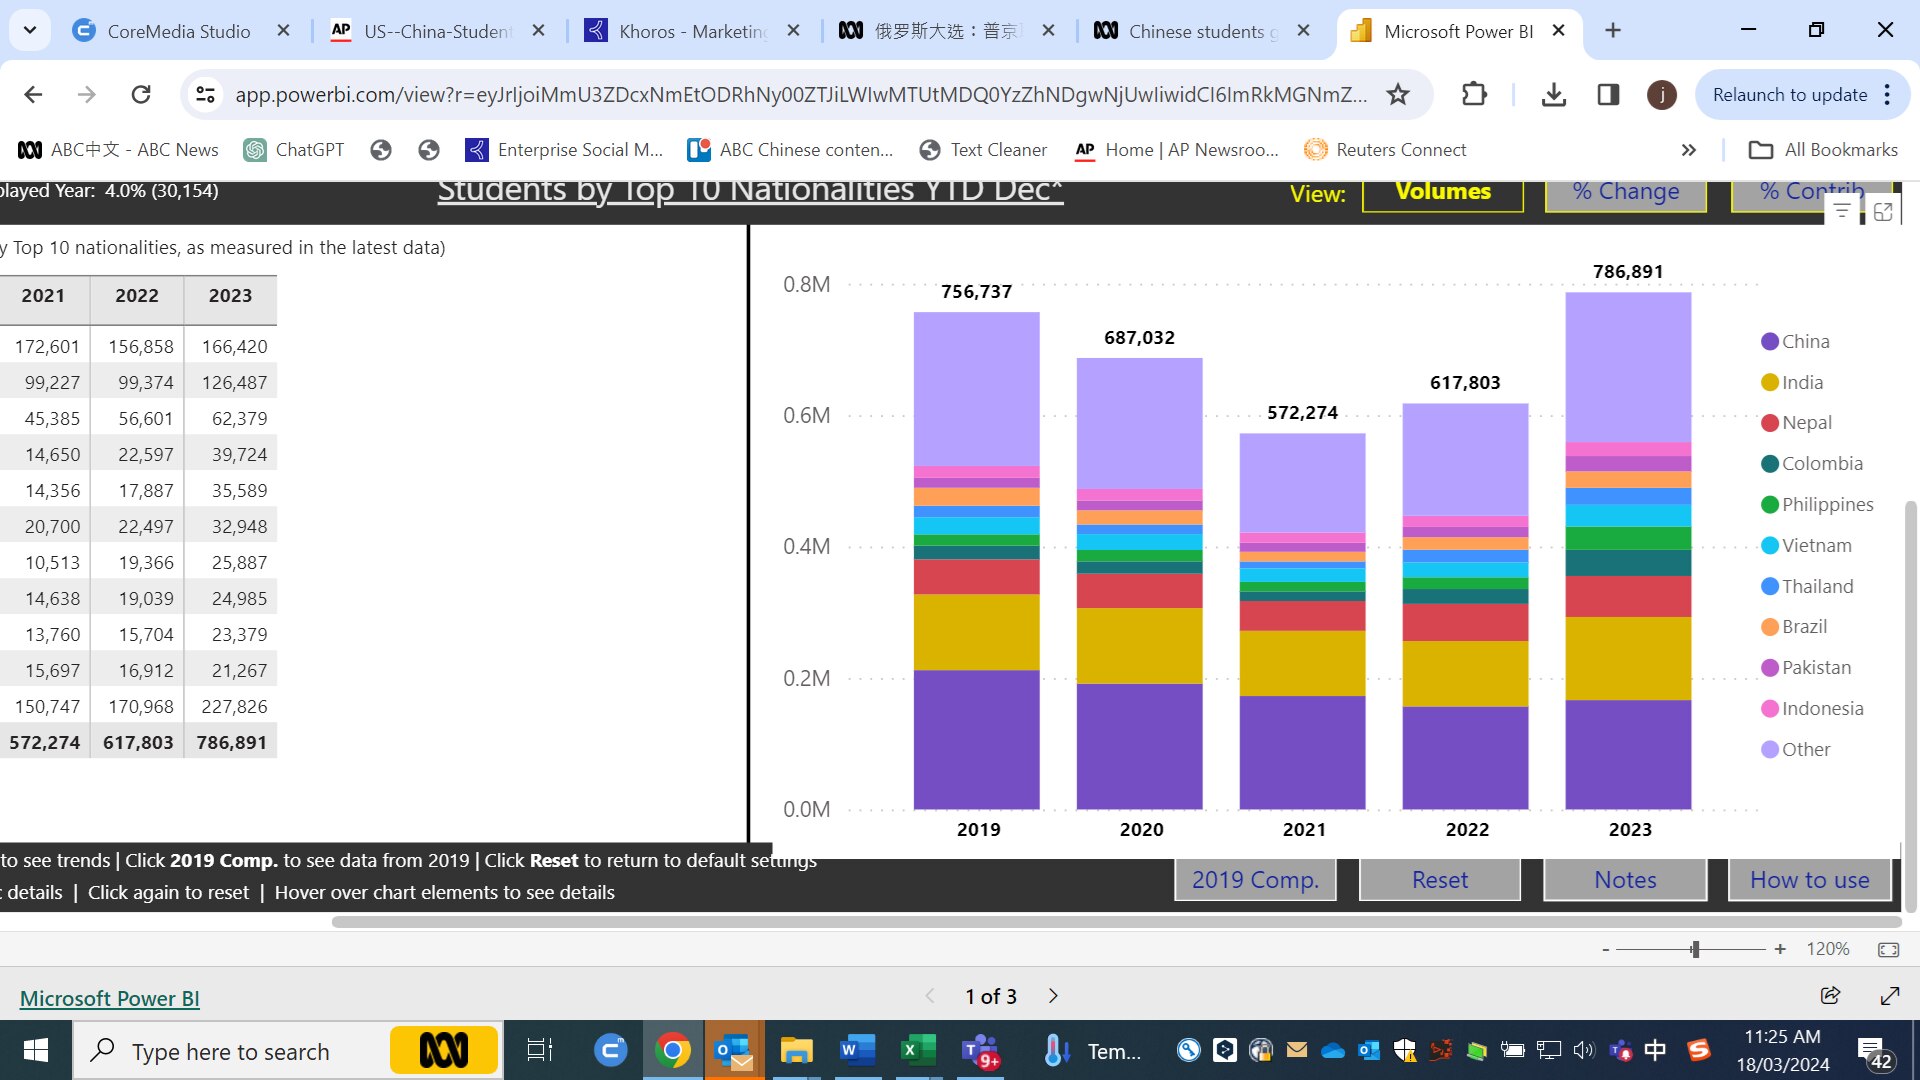This screenshot has width=1920, height=1080.
Task: Toggle the China legend item
Action: coord(1805,342)
